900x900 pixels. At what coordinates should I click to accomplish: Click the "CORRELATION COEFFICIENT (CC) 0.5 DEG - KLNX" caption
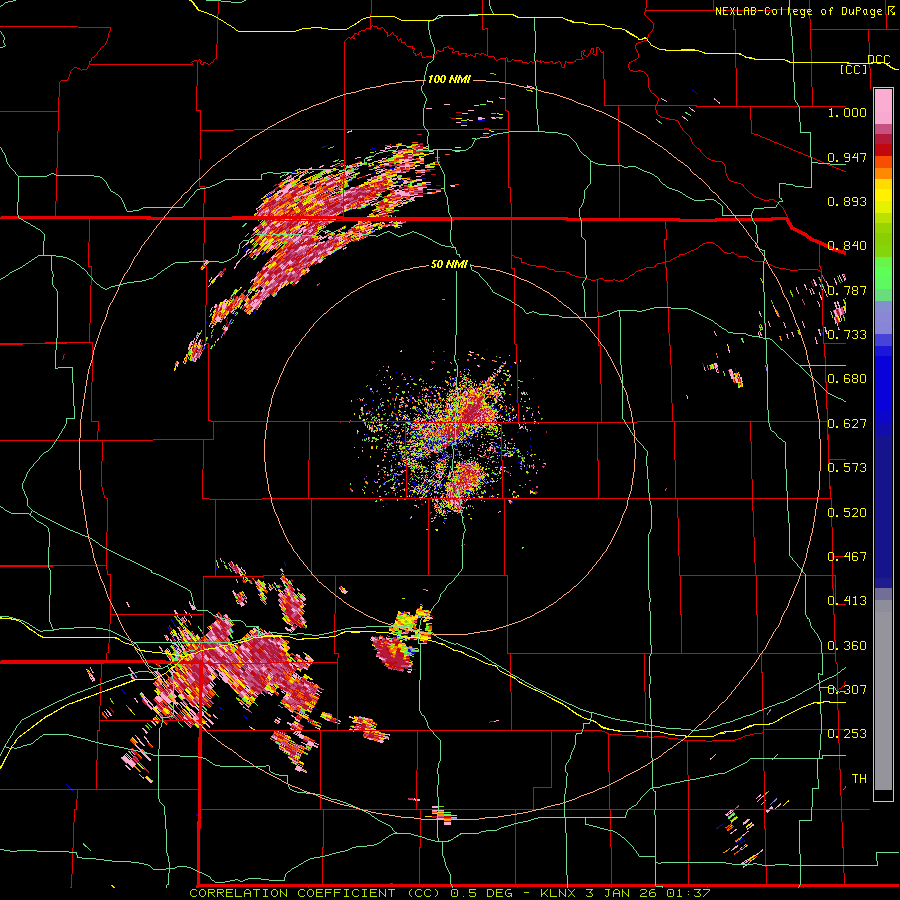coord(381,893)
